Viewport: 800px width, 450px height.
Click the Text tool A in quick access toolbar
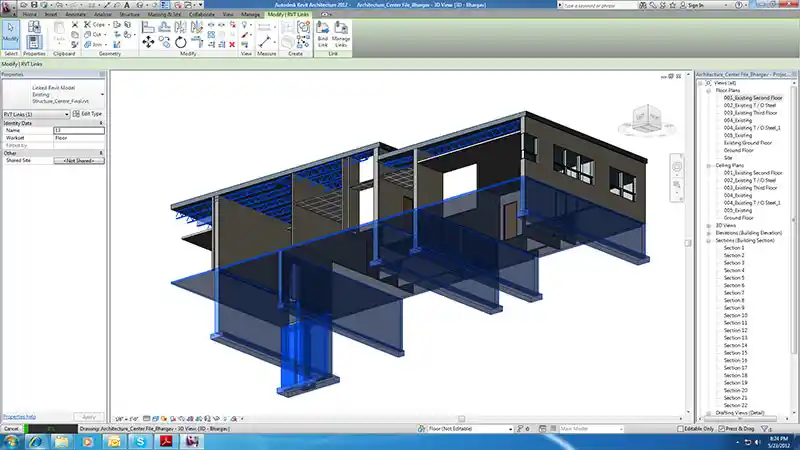[127, 5]
